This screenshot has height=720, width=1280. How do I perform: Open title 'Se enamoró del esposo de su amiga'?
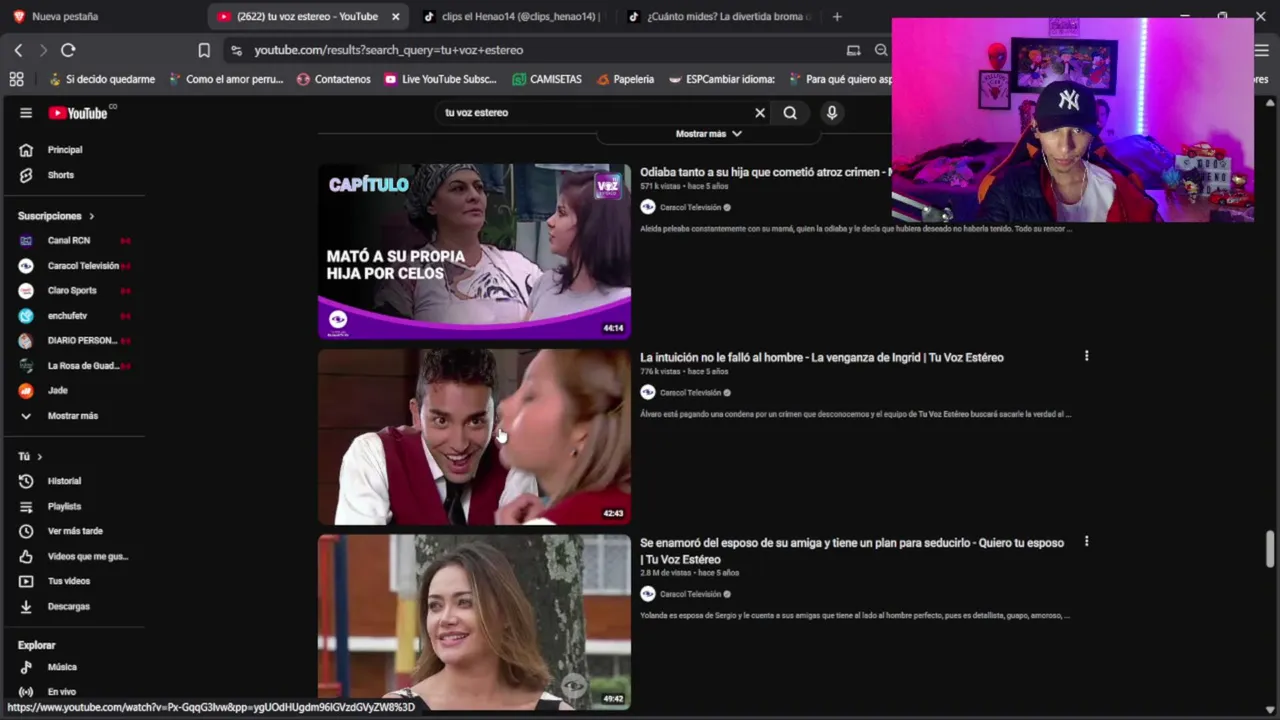pyautogui.click(x=852, y=551)
